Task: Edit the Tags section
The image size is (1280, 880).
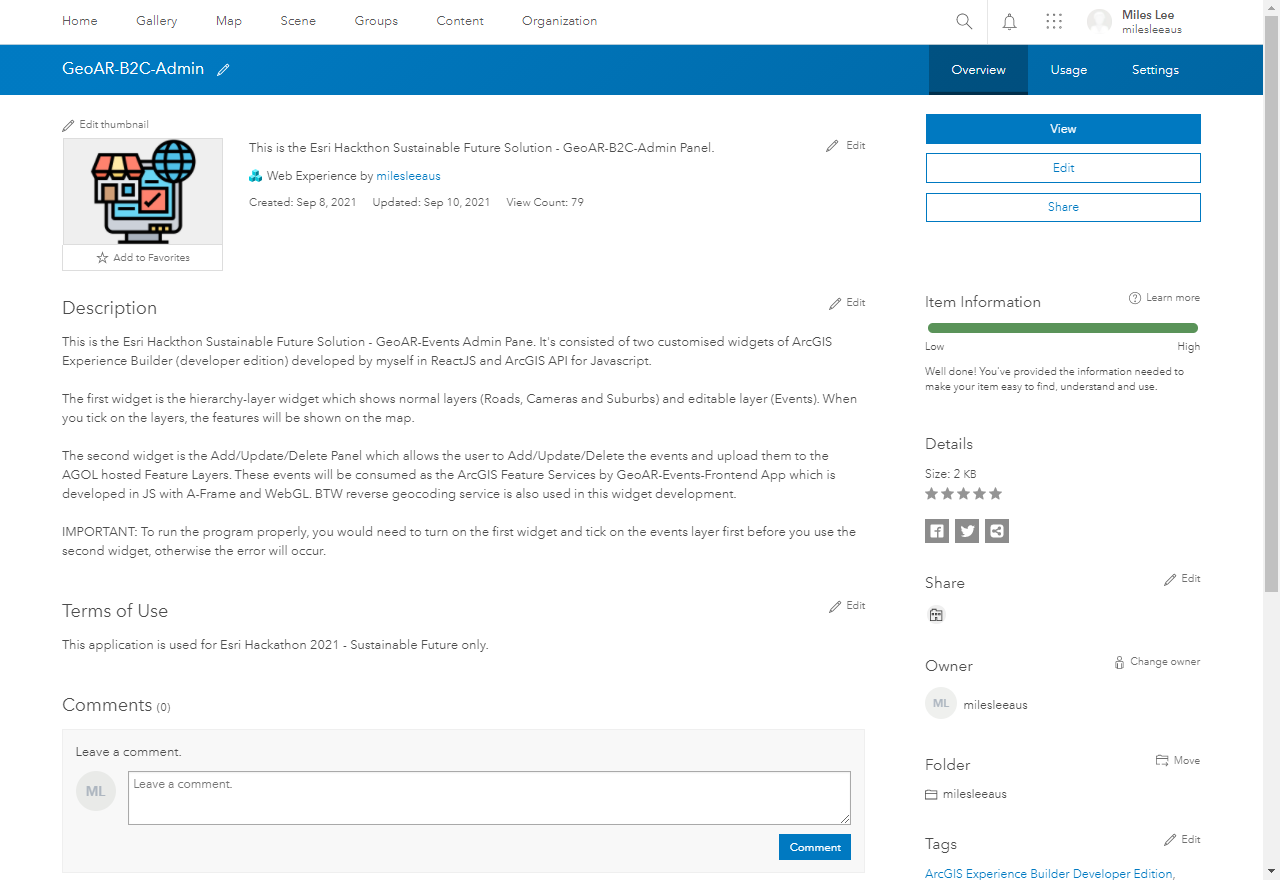Action: point(1182,840)
